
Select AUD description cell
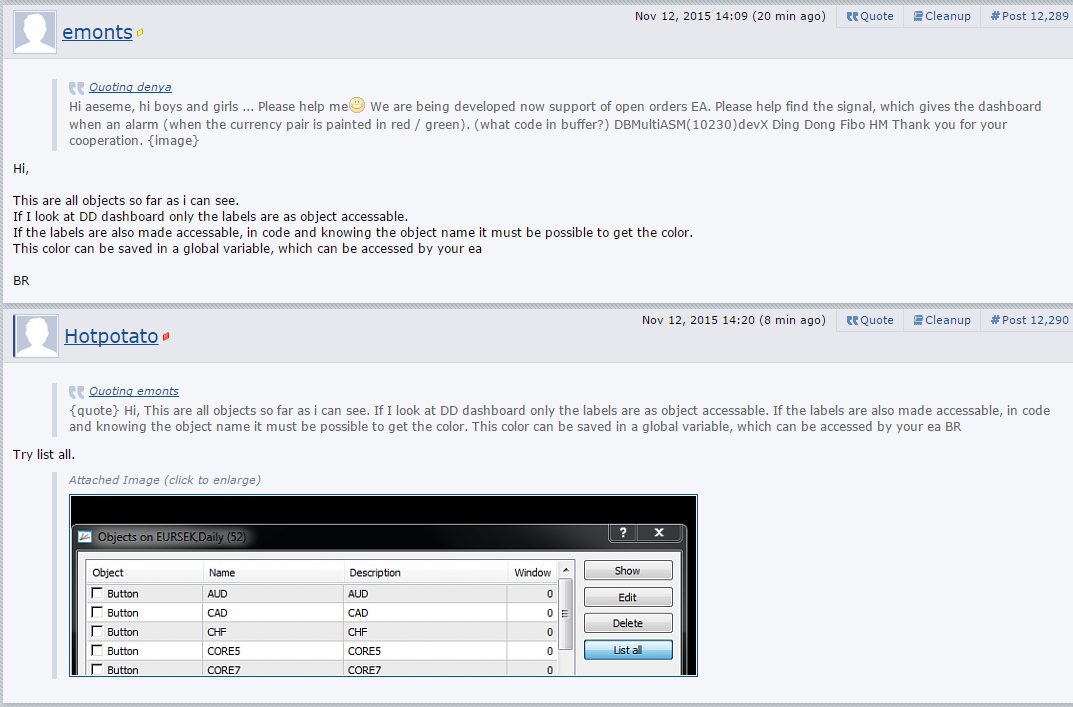[x=425, y=593]
